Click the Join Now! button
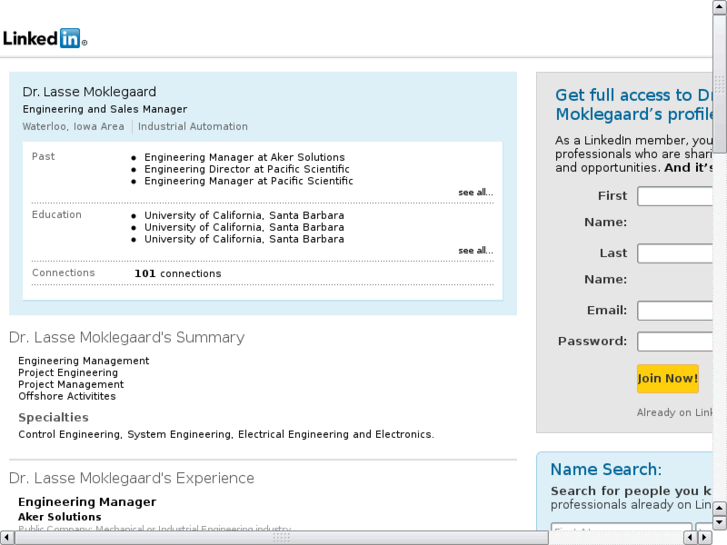 click(667, 378)
